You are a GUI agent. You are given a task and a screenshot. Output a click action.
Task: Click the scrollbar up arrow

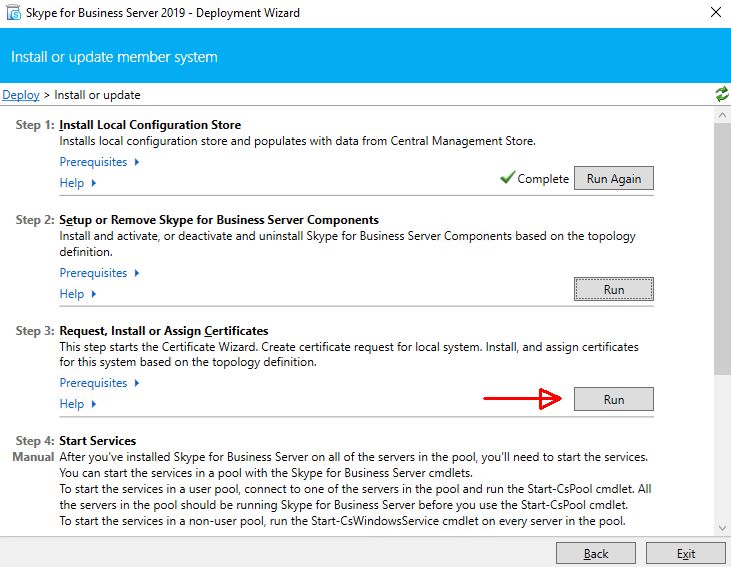(x=722, y=115)
